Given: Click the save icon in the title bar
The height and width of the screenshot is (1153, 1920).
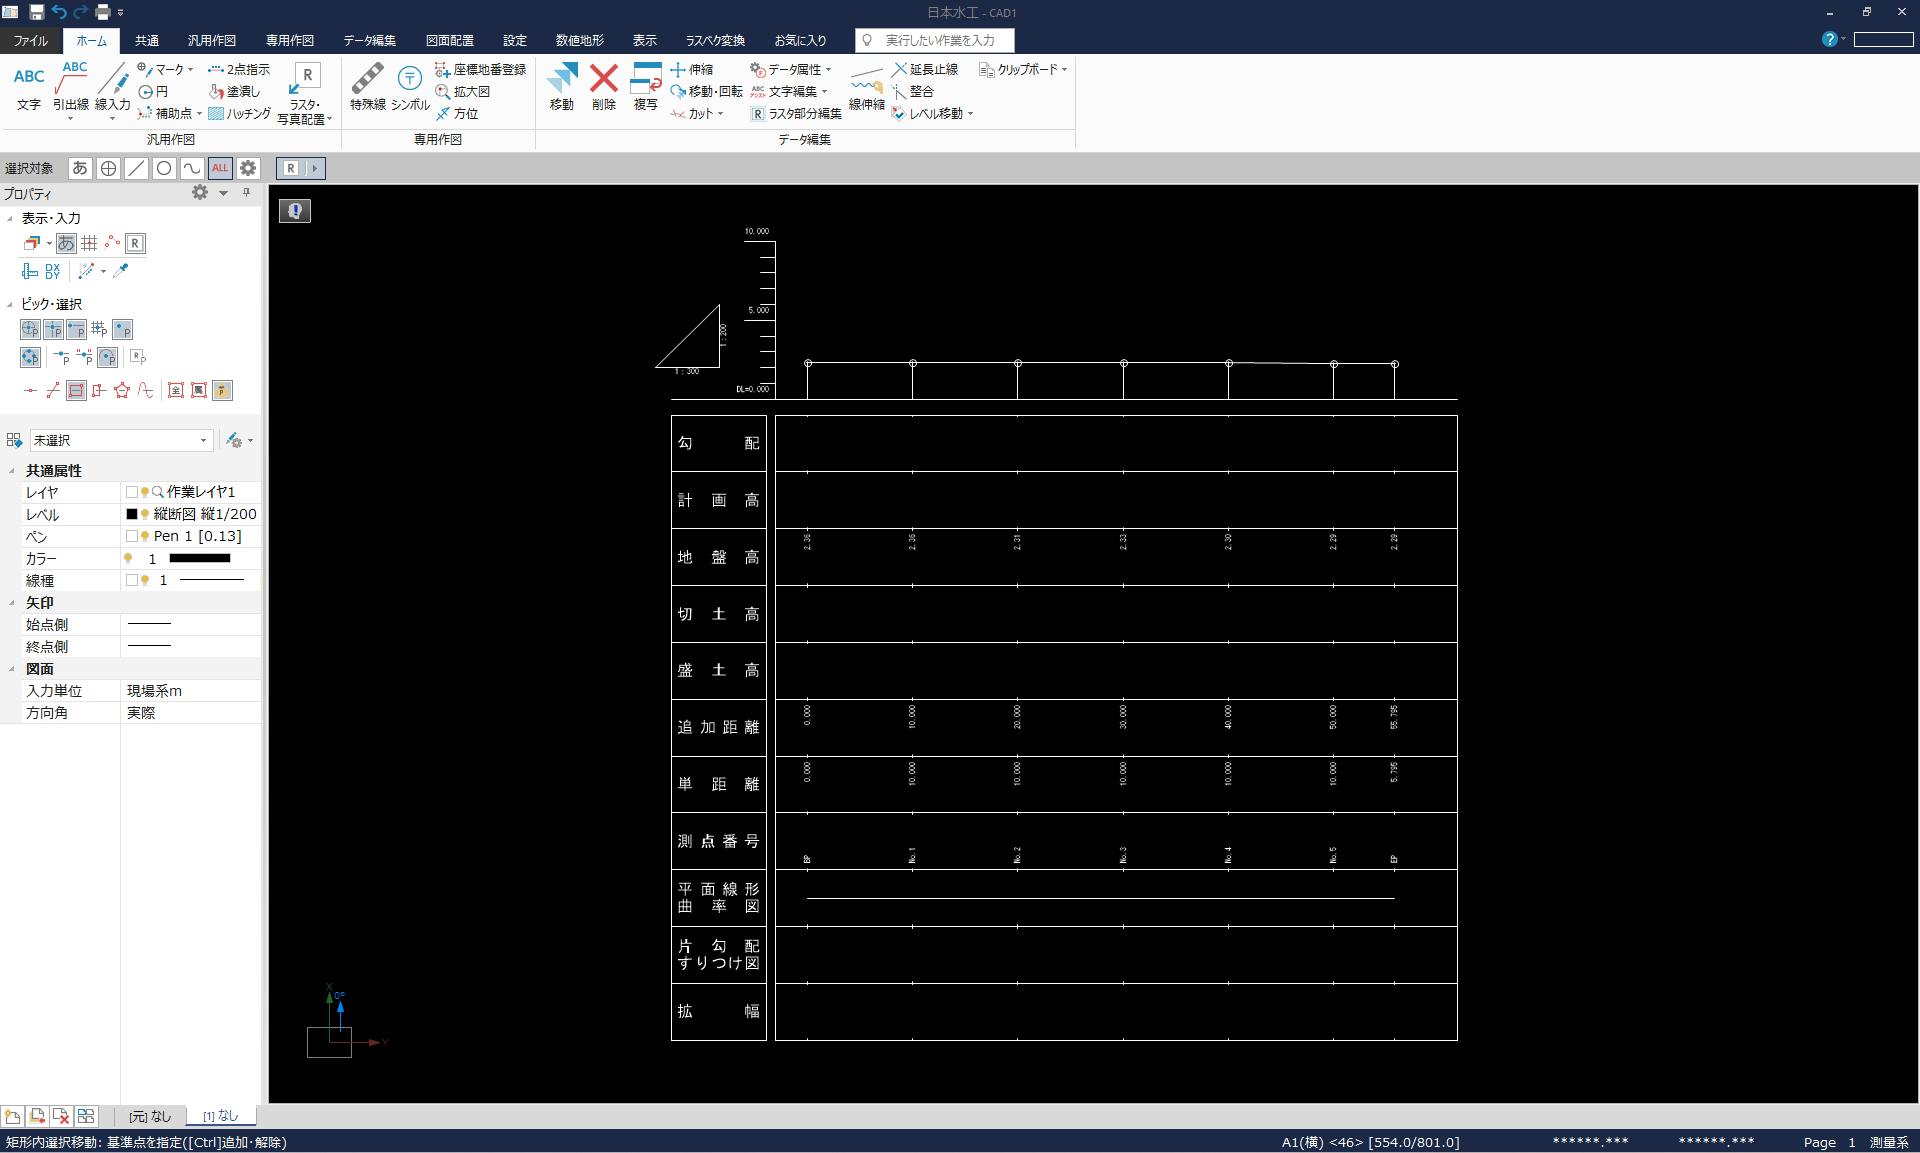Looking at the screenshot, I should click(36, 12).
